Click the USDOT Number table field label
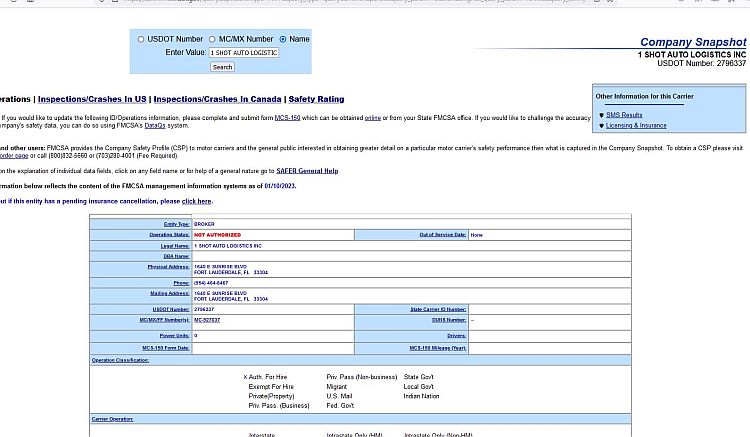 [x=171, y=309]
